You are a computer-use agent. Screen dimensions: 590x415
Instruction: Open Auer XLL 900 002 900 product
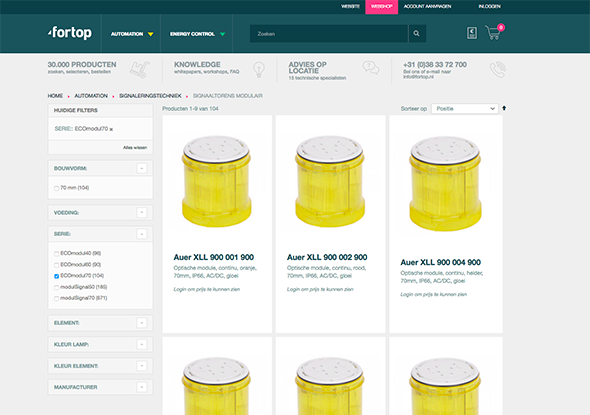coord(327,257)
